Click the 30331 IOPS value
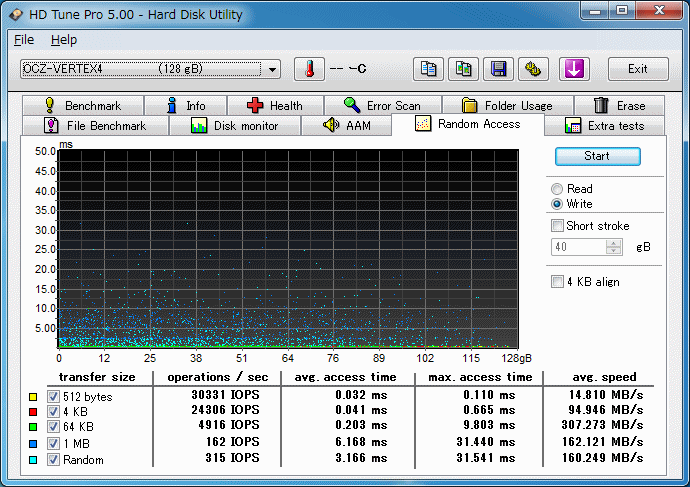 point(225,395)
